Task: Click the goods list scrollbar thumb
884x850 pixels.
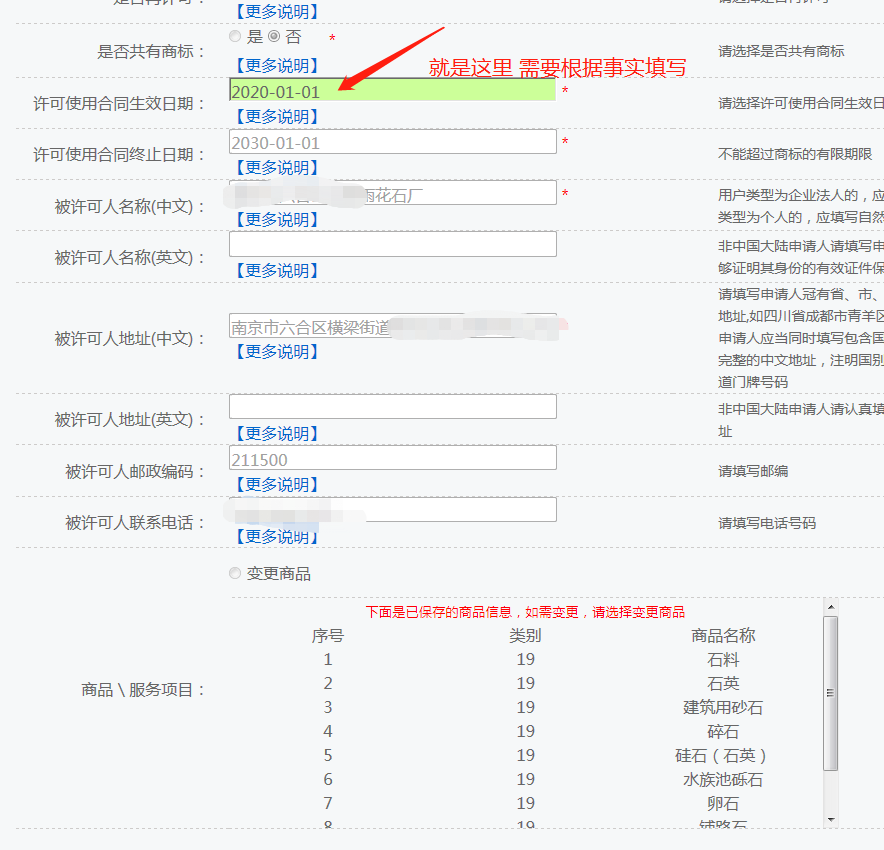Action: 830,693
